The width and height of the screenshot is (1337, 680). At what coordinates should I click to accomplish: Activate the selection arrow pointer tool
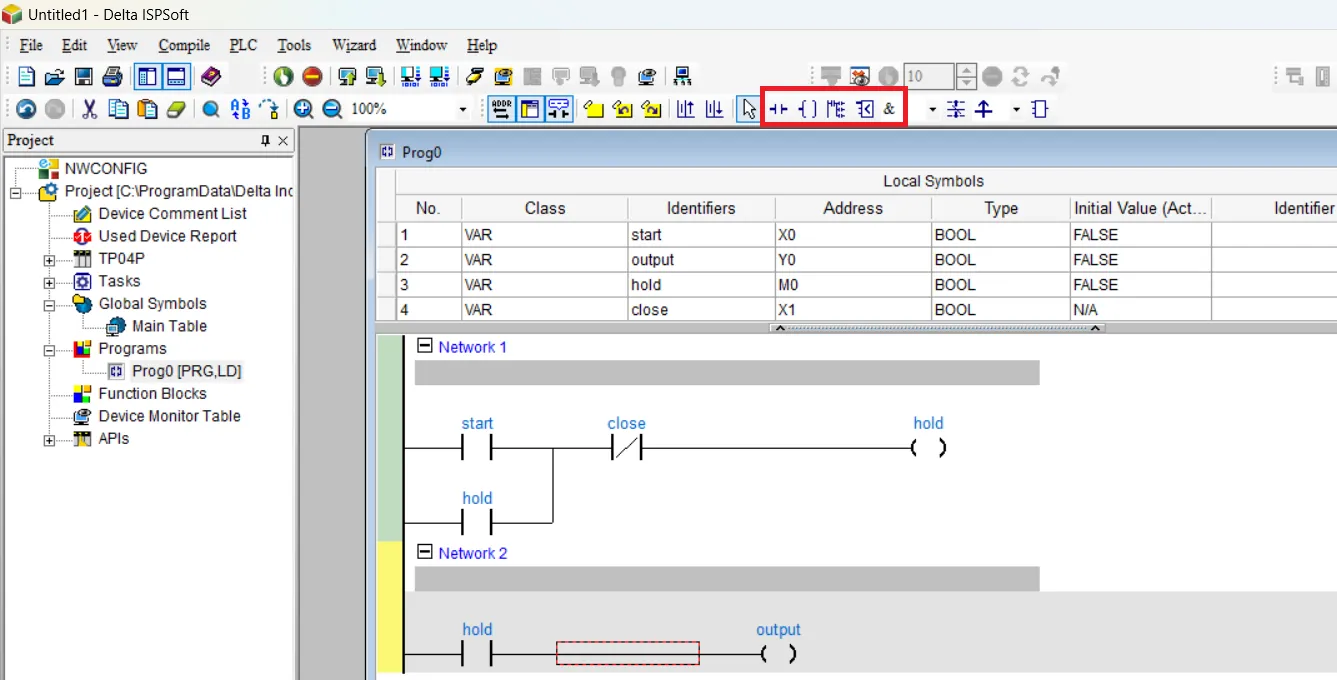pyautogui.click(x=748, y=109)
